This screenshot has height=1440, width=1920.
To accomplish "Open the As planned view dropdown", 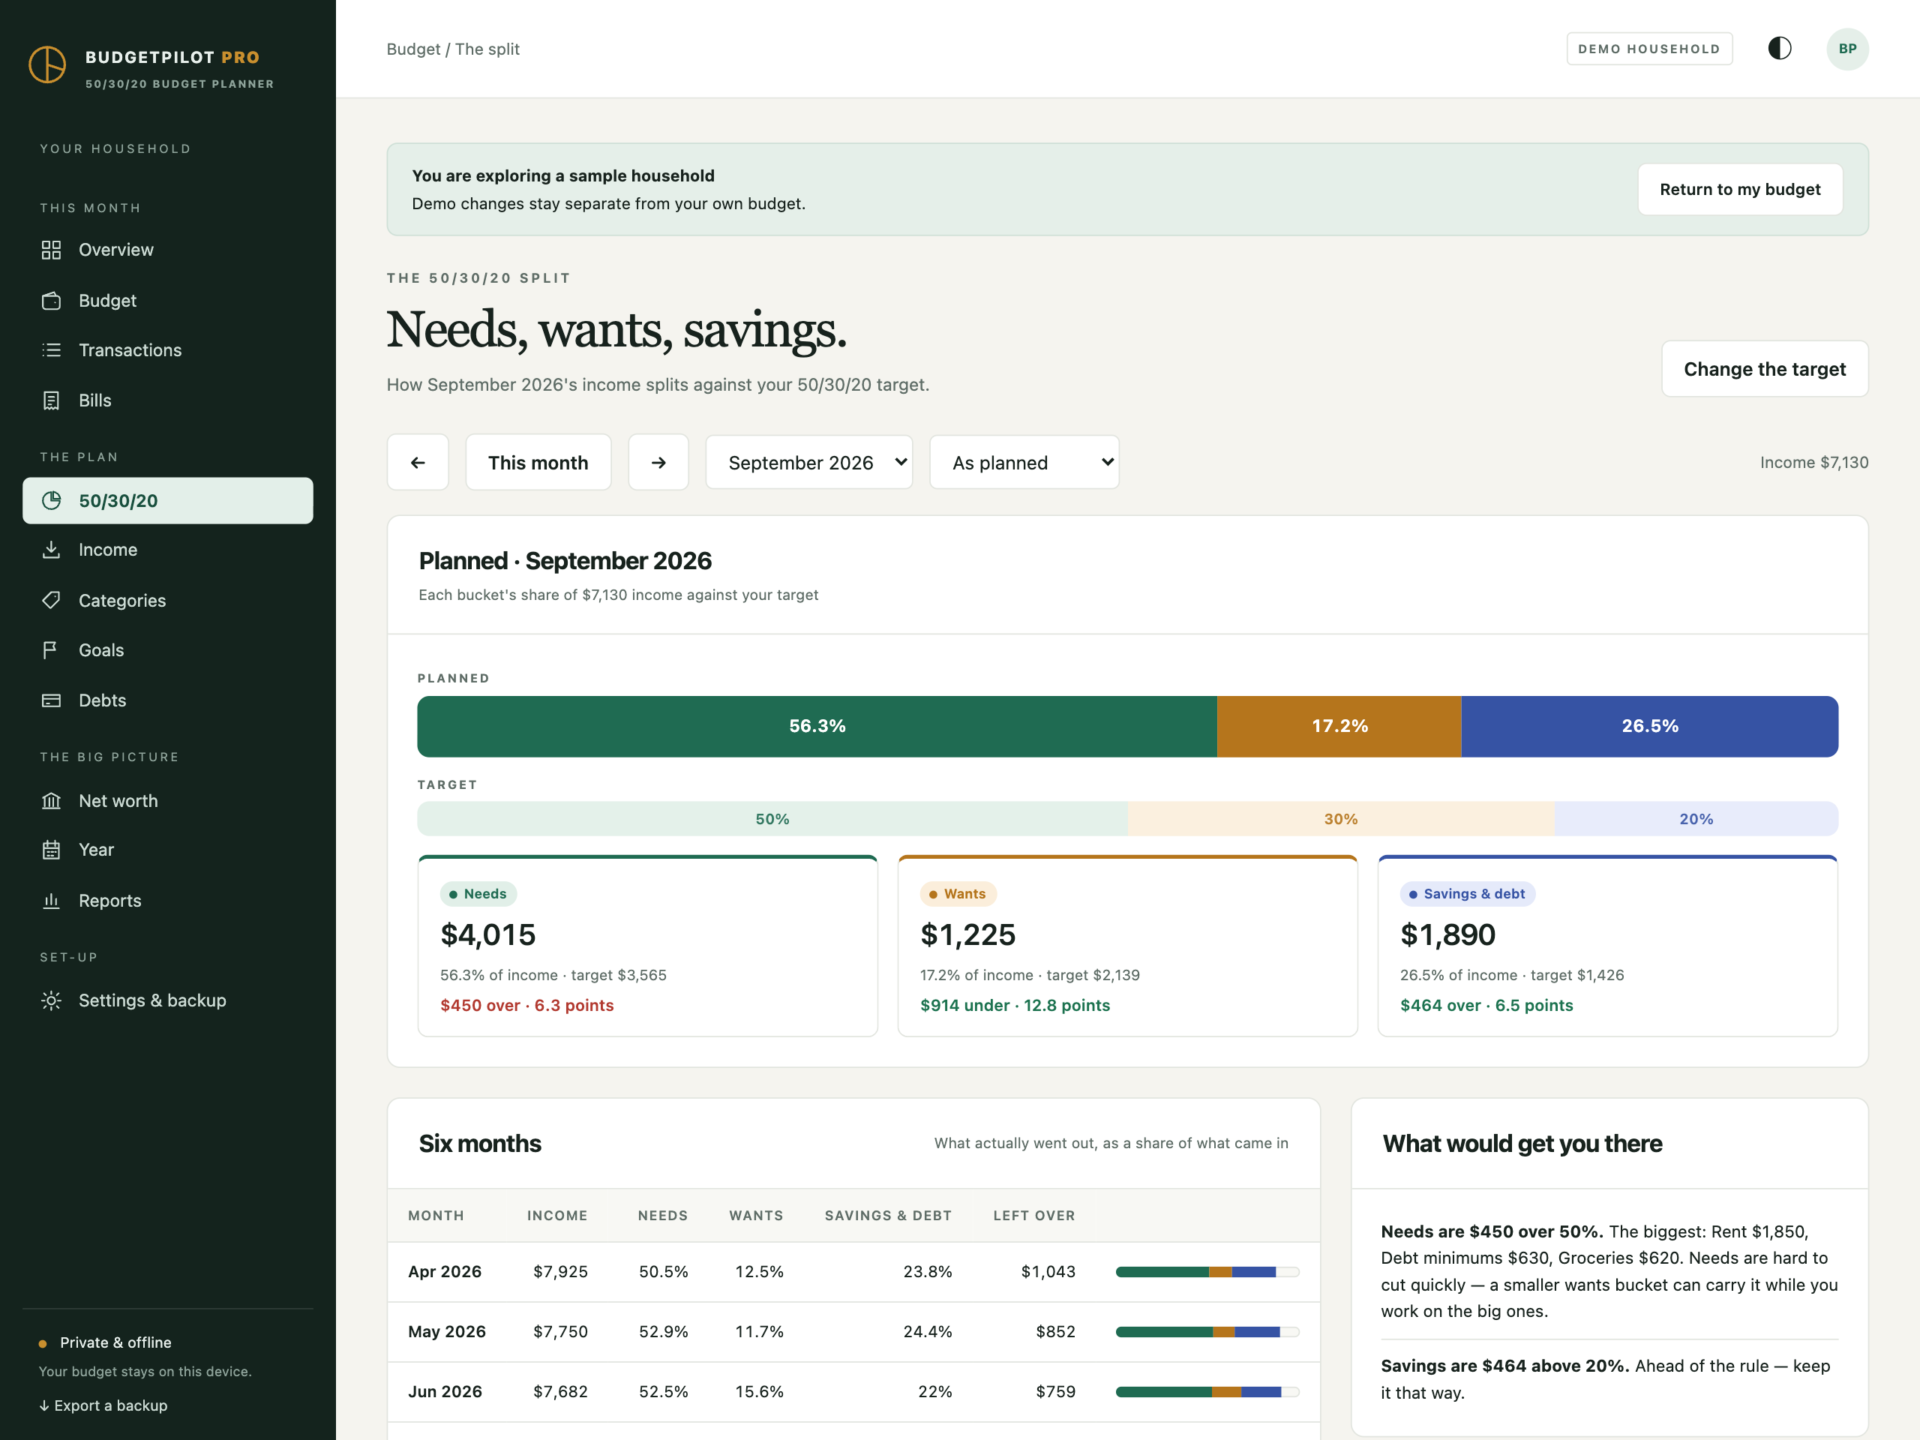I will point(1024,462).
